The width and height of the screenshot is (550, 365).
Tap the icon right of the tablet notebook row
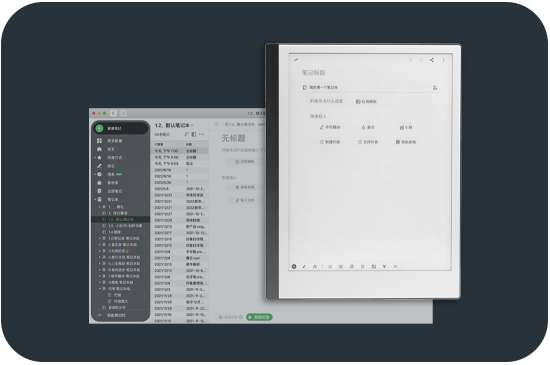(x=435, y=87)
